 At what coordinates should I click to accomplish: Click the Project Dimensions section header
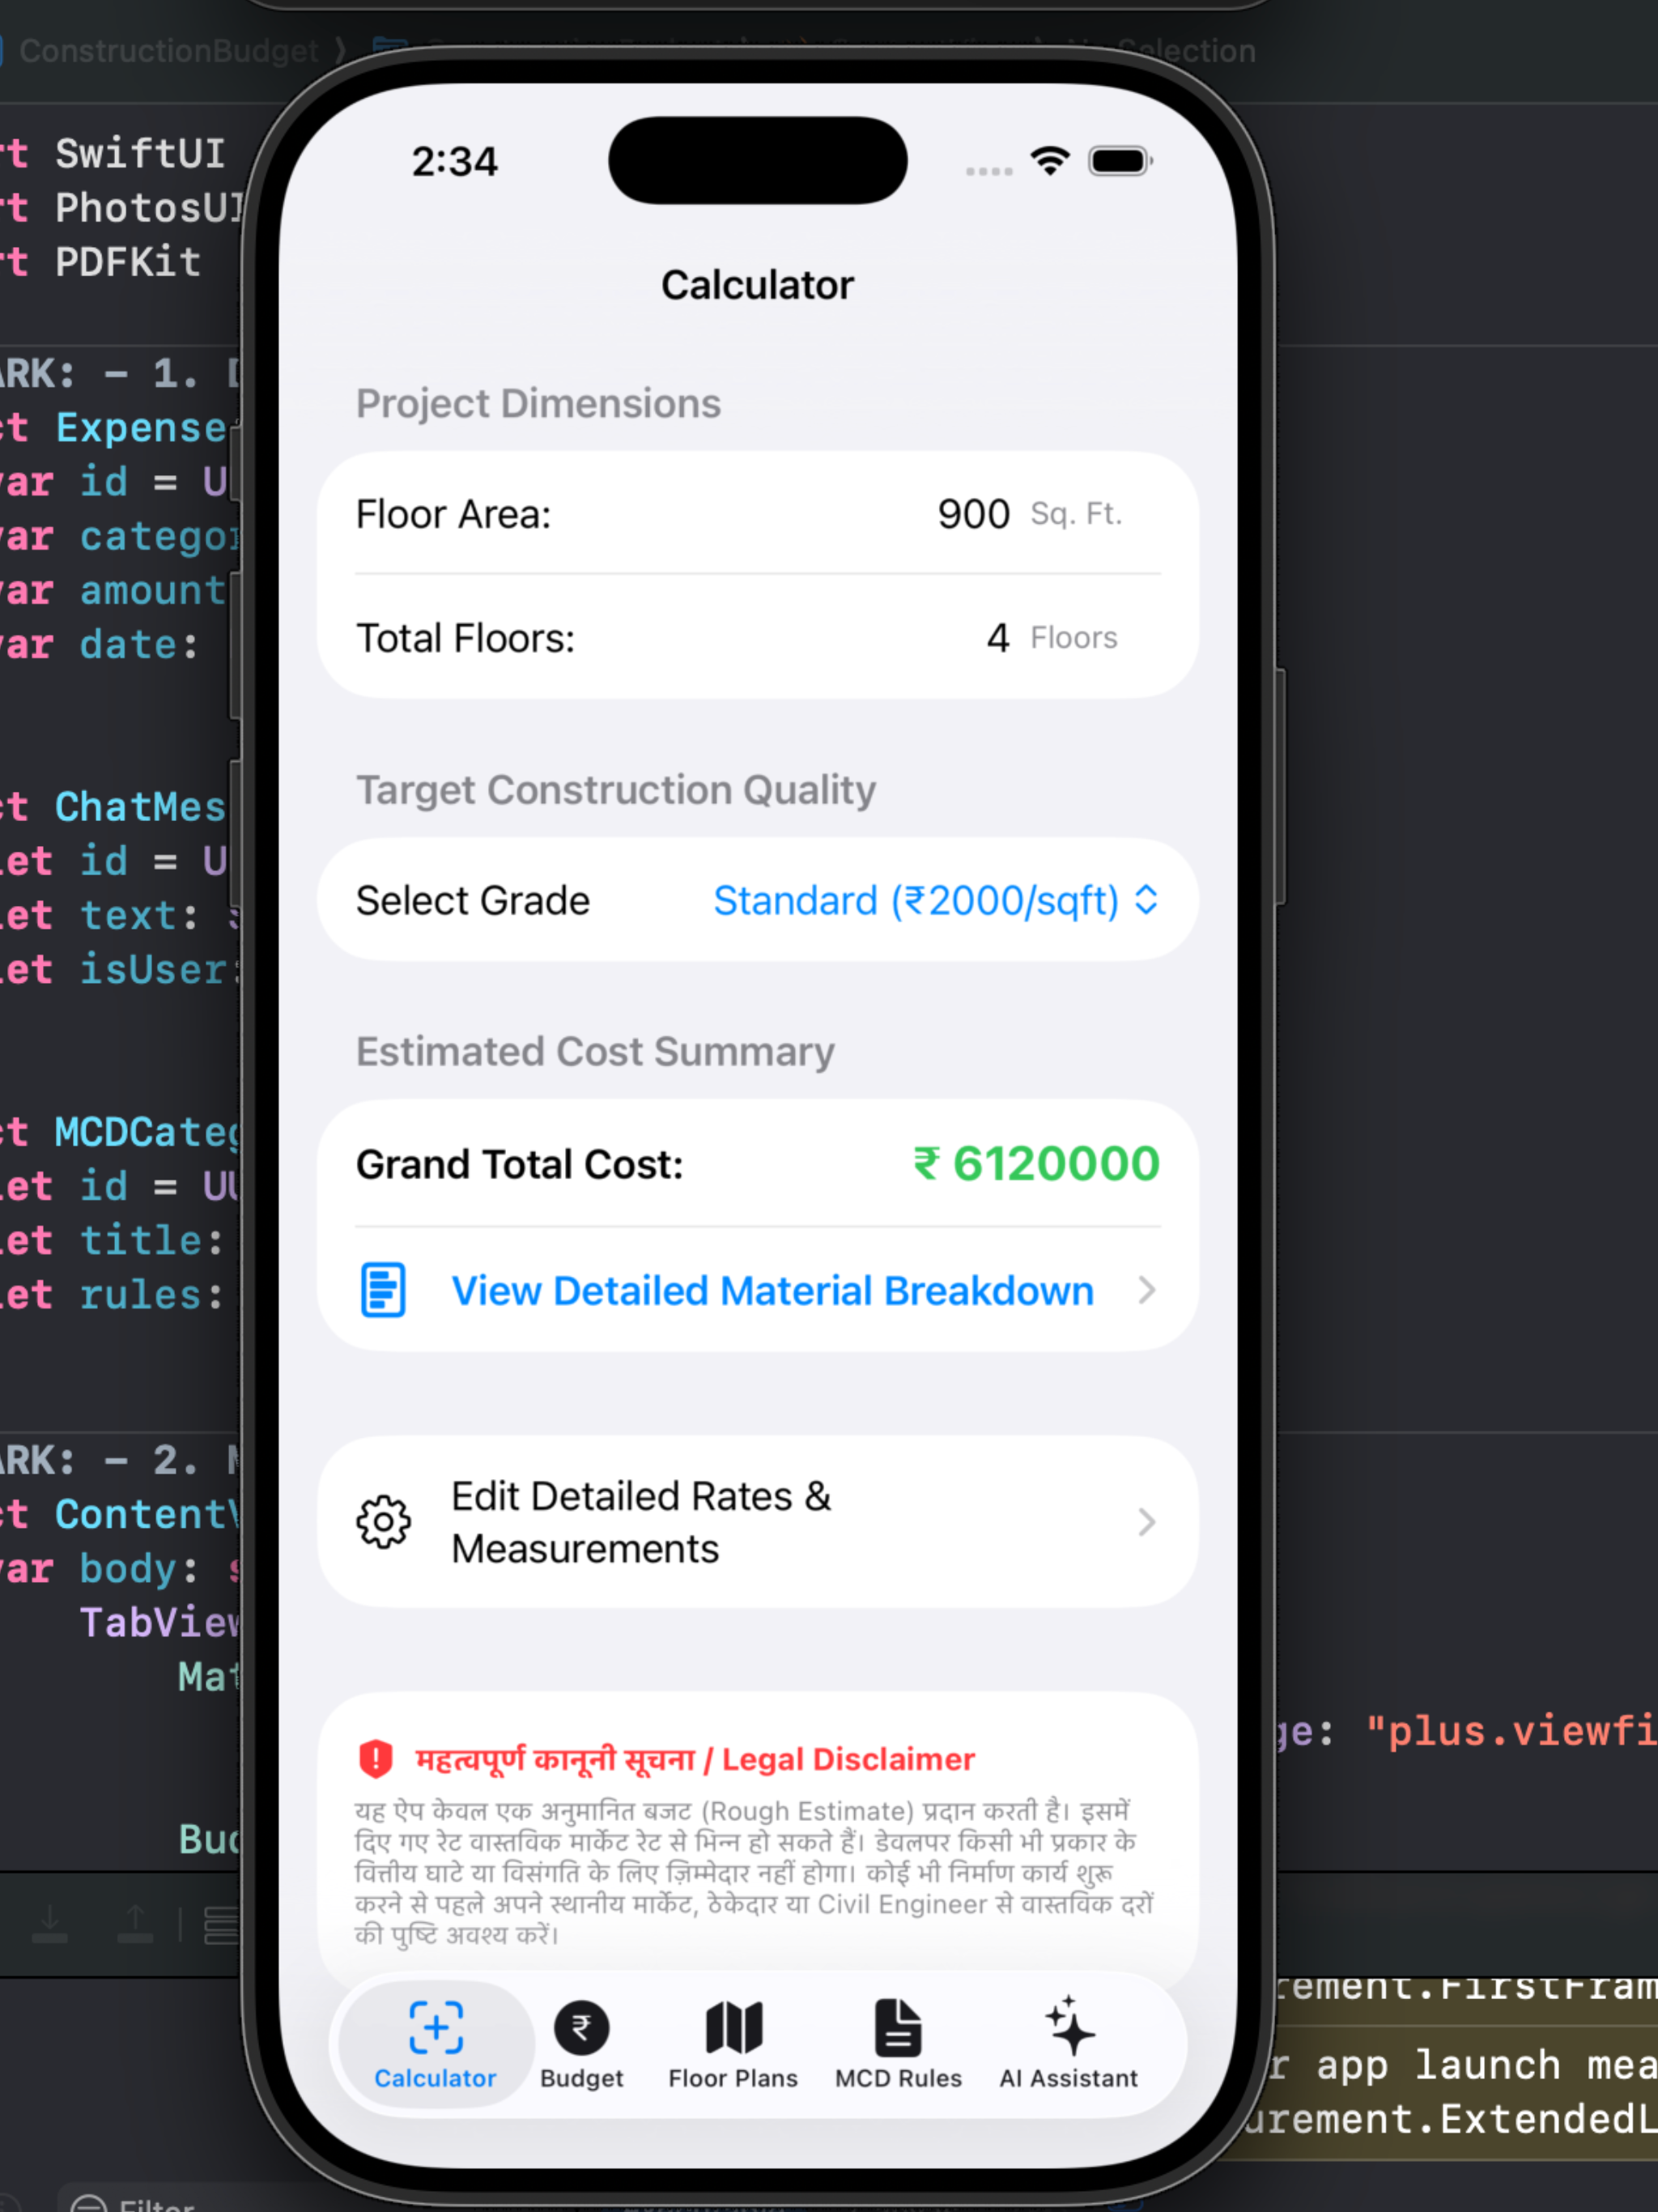538,404
